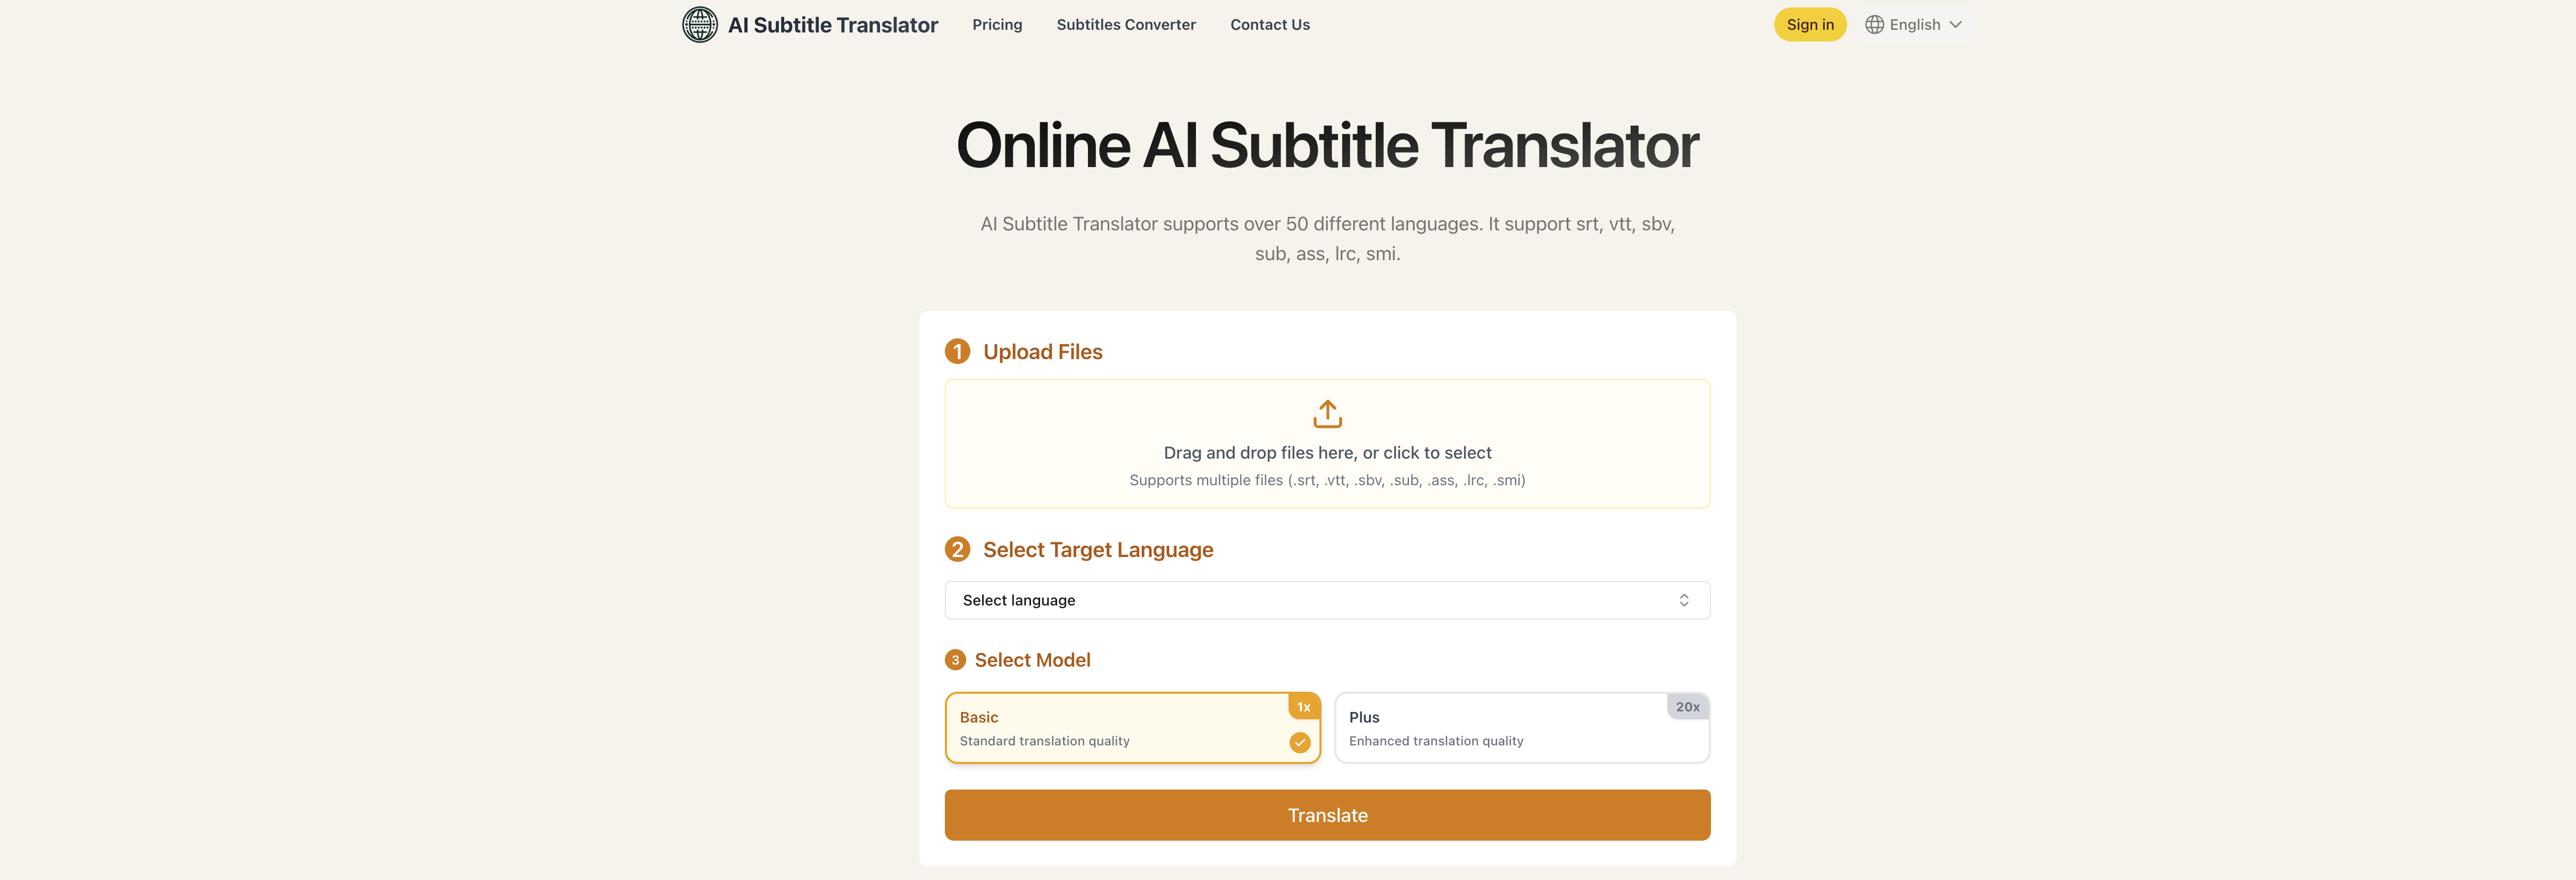Screen dimensions: 2576x880
Task: Open the Select language dropdown
Action: coord(1327,600)
